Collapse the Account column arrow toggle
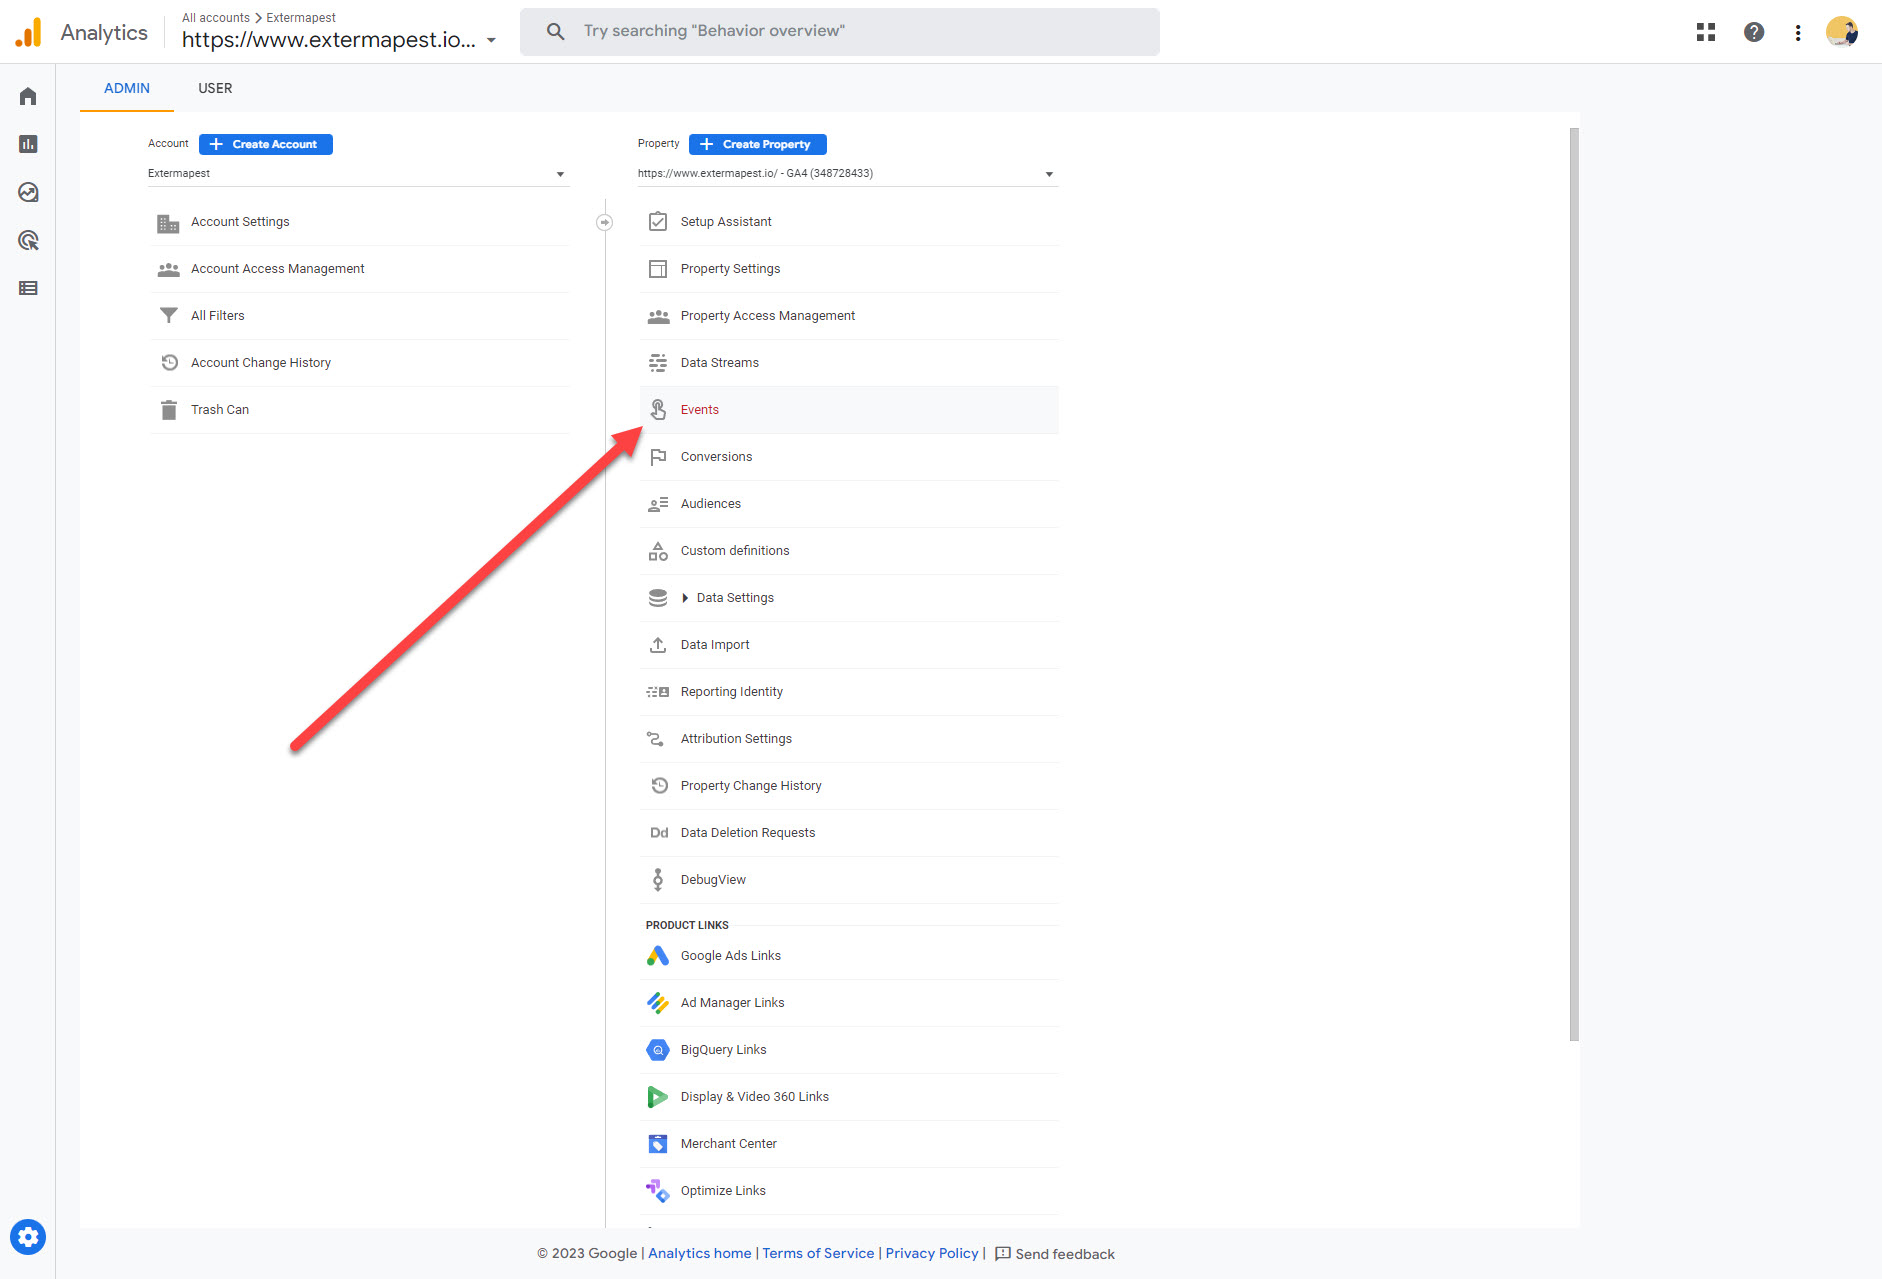The image size is (1882, 1279). pos(604,222)
